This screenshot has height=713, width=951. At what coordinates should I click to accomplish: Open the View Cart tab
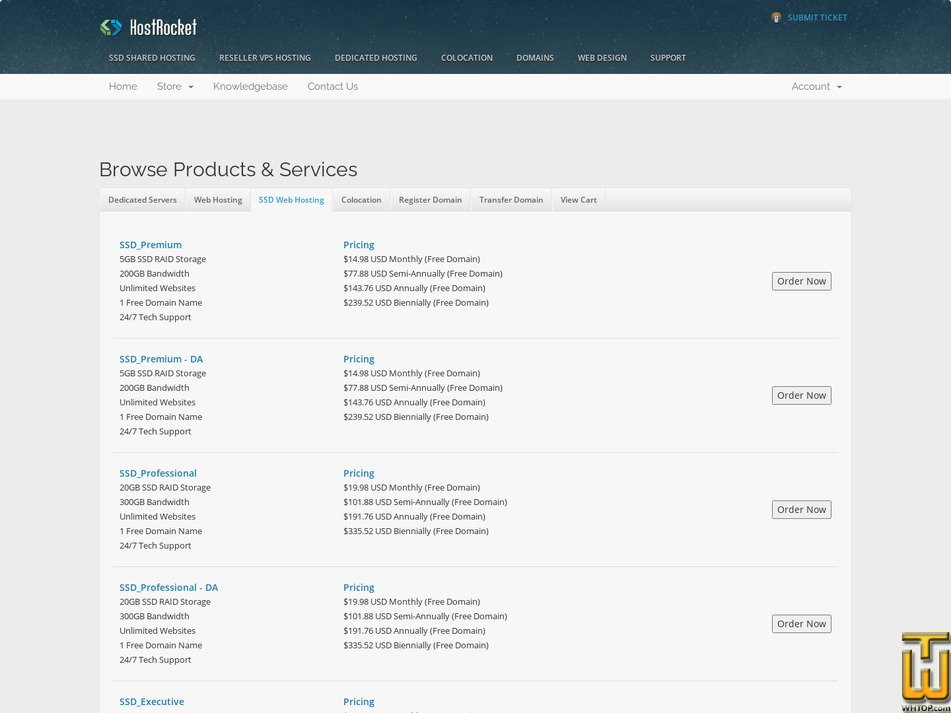tap(579, 199)
